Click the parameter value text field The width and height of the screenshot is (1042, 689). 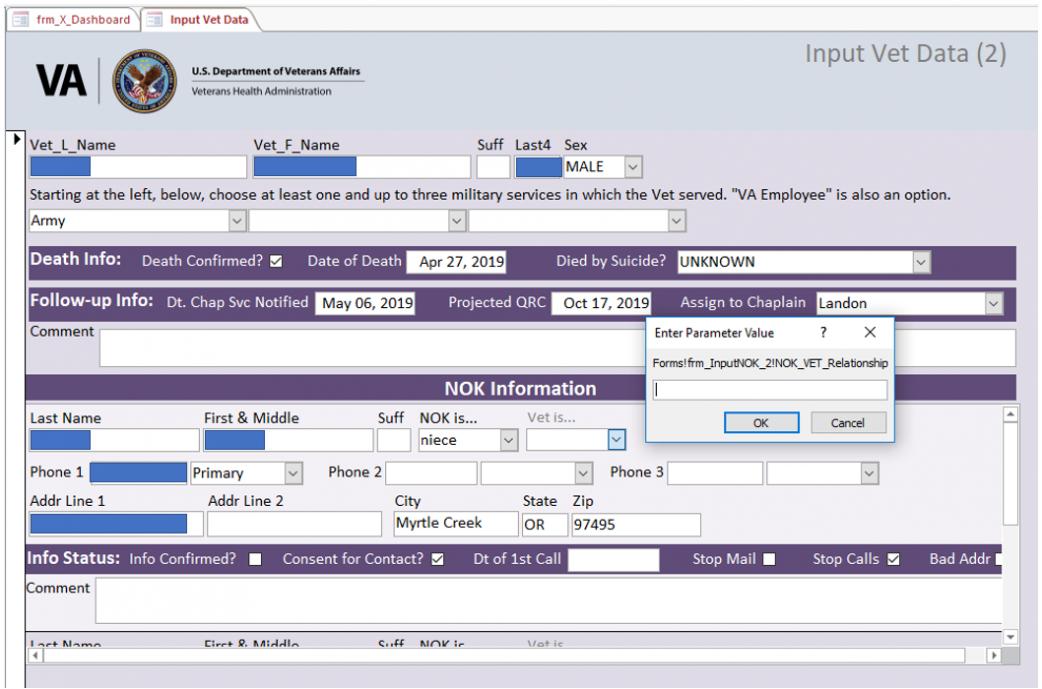tap(769, 391)
